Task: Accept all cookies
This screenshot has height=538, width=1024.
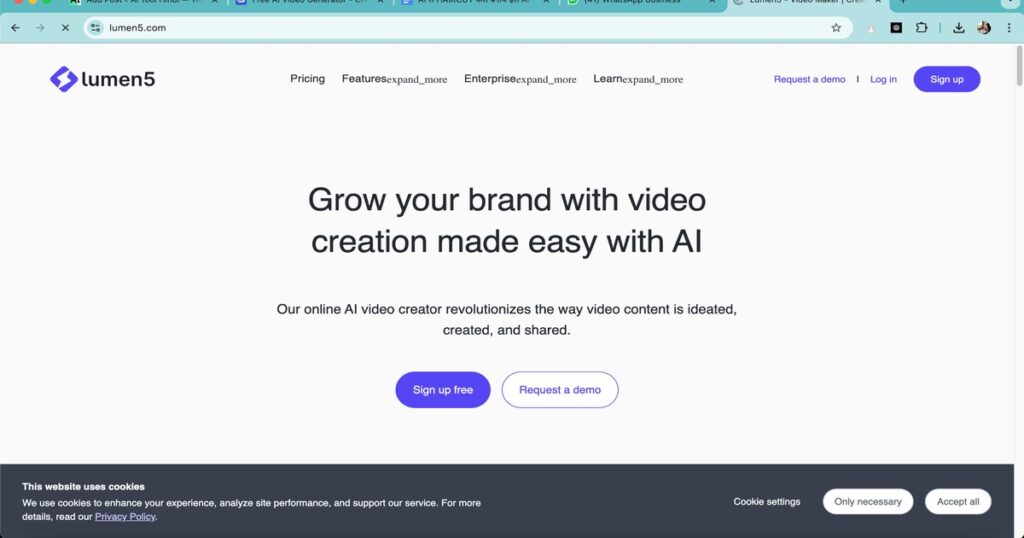Action: [958, 501]
